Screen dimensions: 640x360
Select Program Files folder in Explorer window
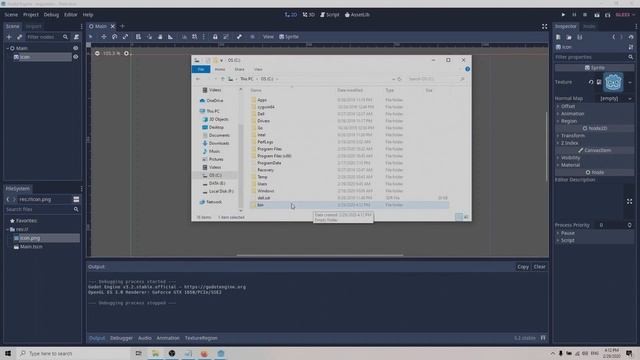pos(269,149)
